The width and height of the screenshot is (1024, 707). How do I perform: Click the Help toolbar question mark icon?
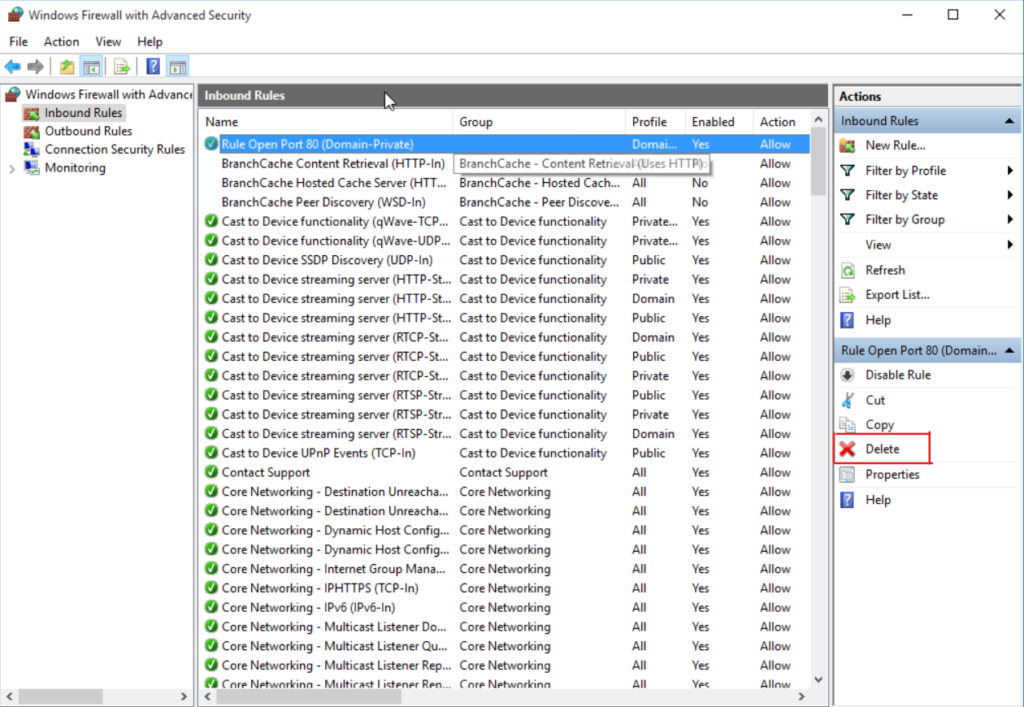(x=153, y=67)
